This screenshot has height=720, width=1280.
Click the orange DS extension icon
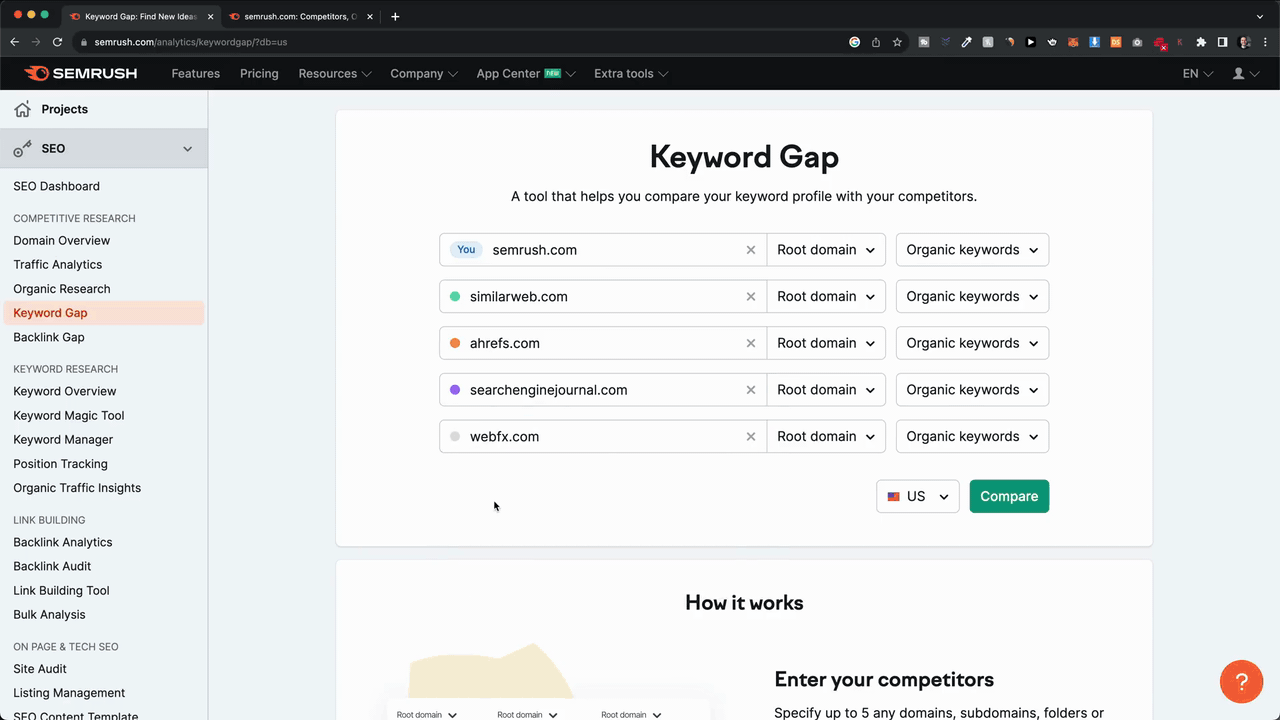pos(1116,42)
